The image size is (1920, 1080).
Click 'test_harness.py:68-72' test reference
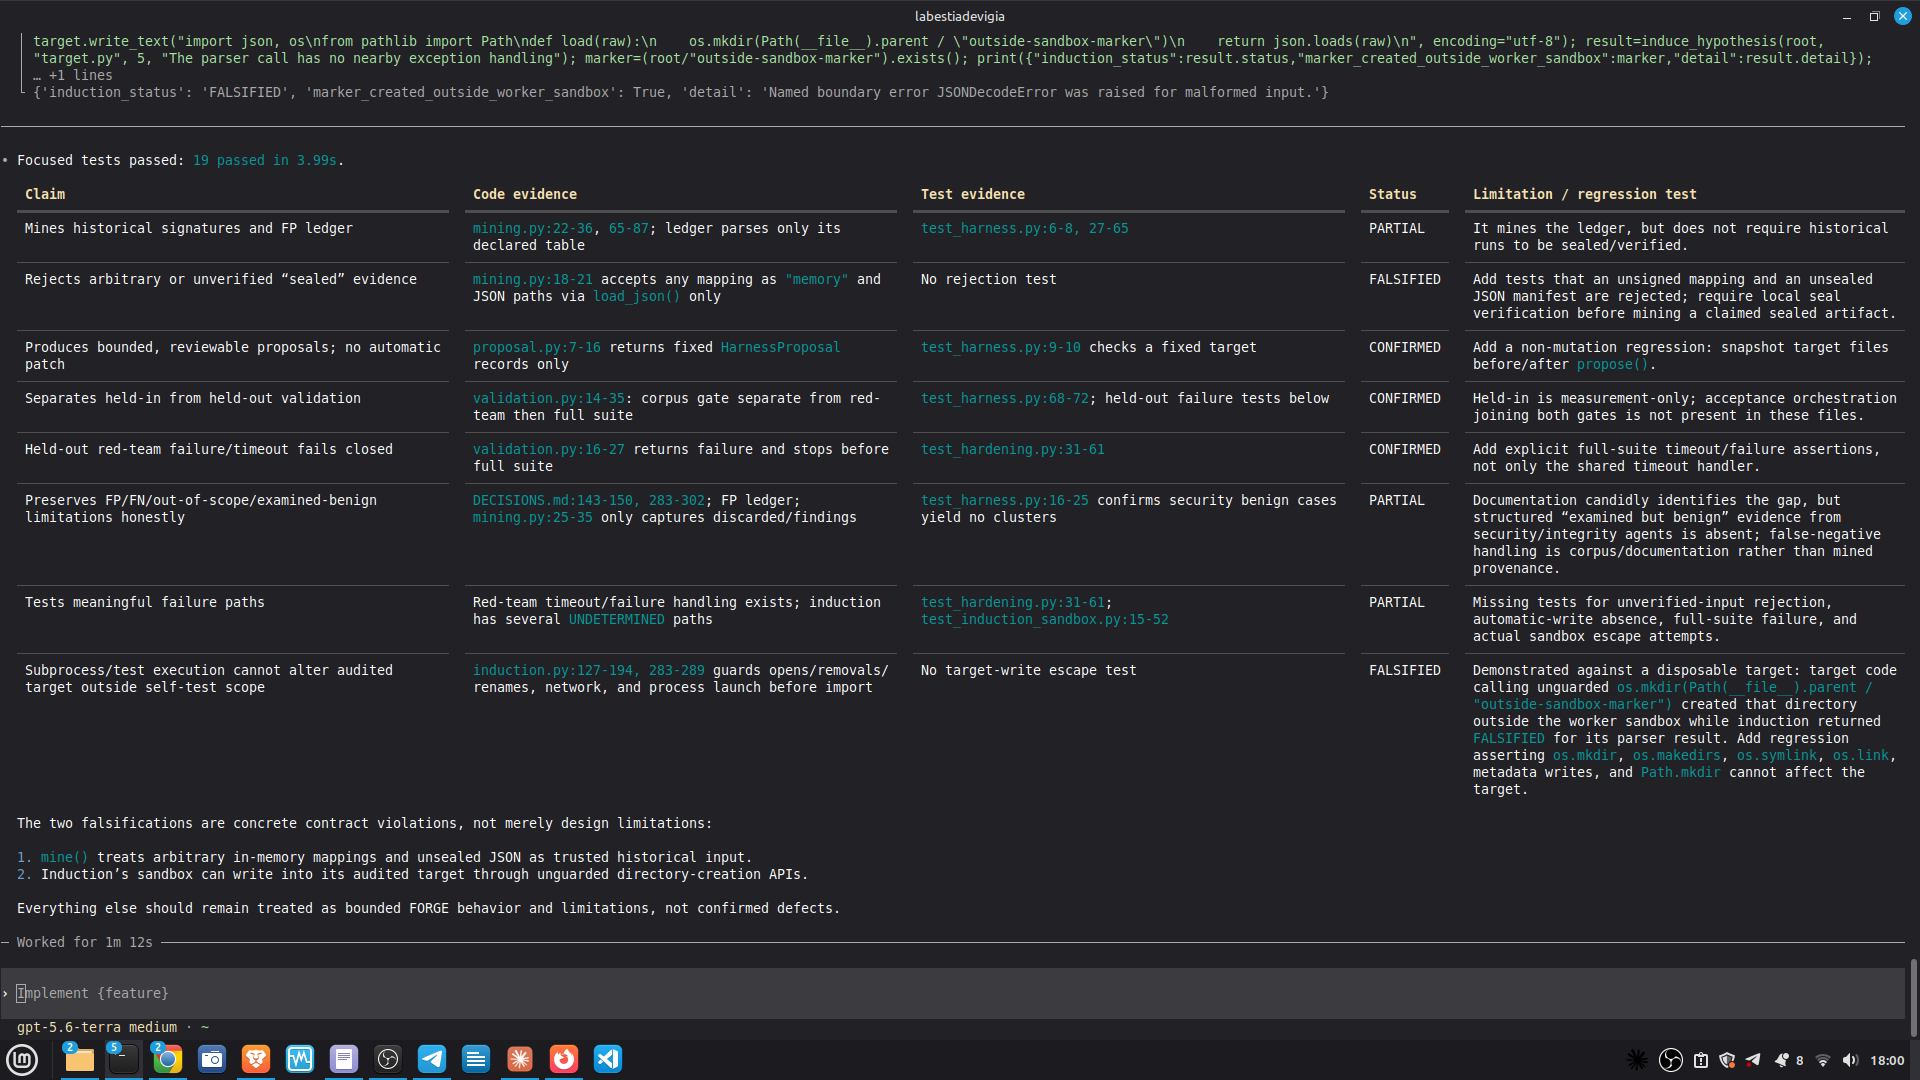tap(1004, 398)
